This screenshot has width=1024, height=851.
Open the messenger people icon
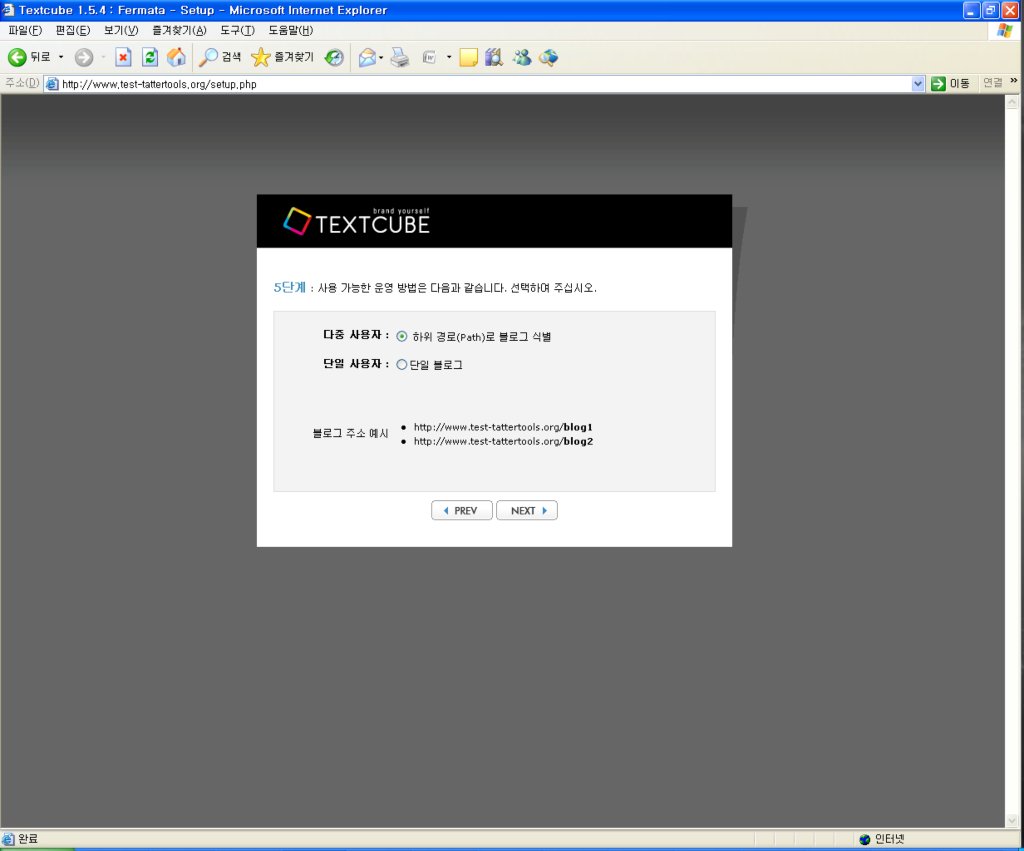(x=521, y=57)
